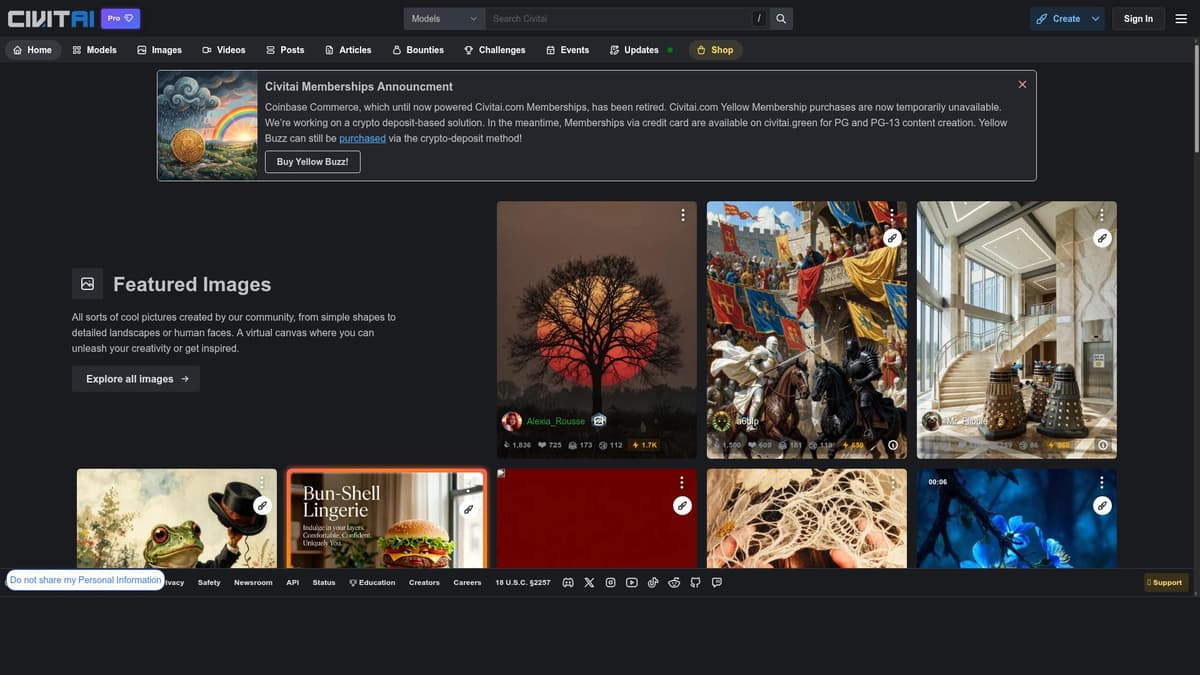1200x675 pixels.
Task: Go to the Bounties tab
Action: (417, 50)
